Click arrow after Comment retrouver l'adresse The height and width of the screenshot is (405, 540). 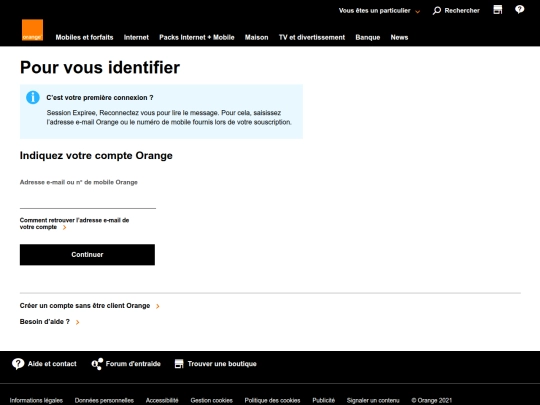(64, 228)
